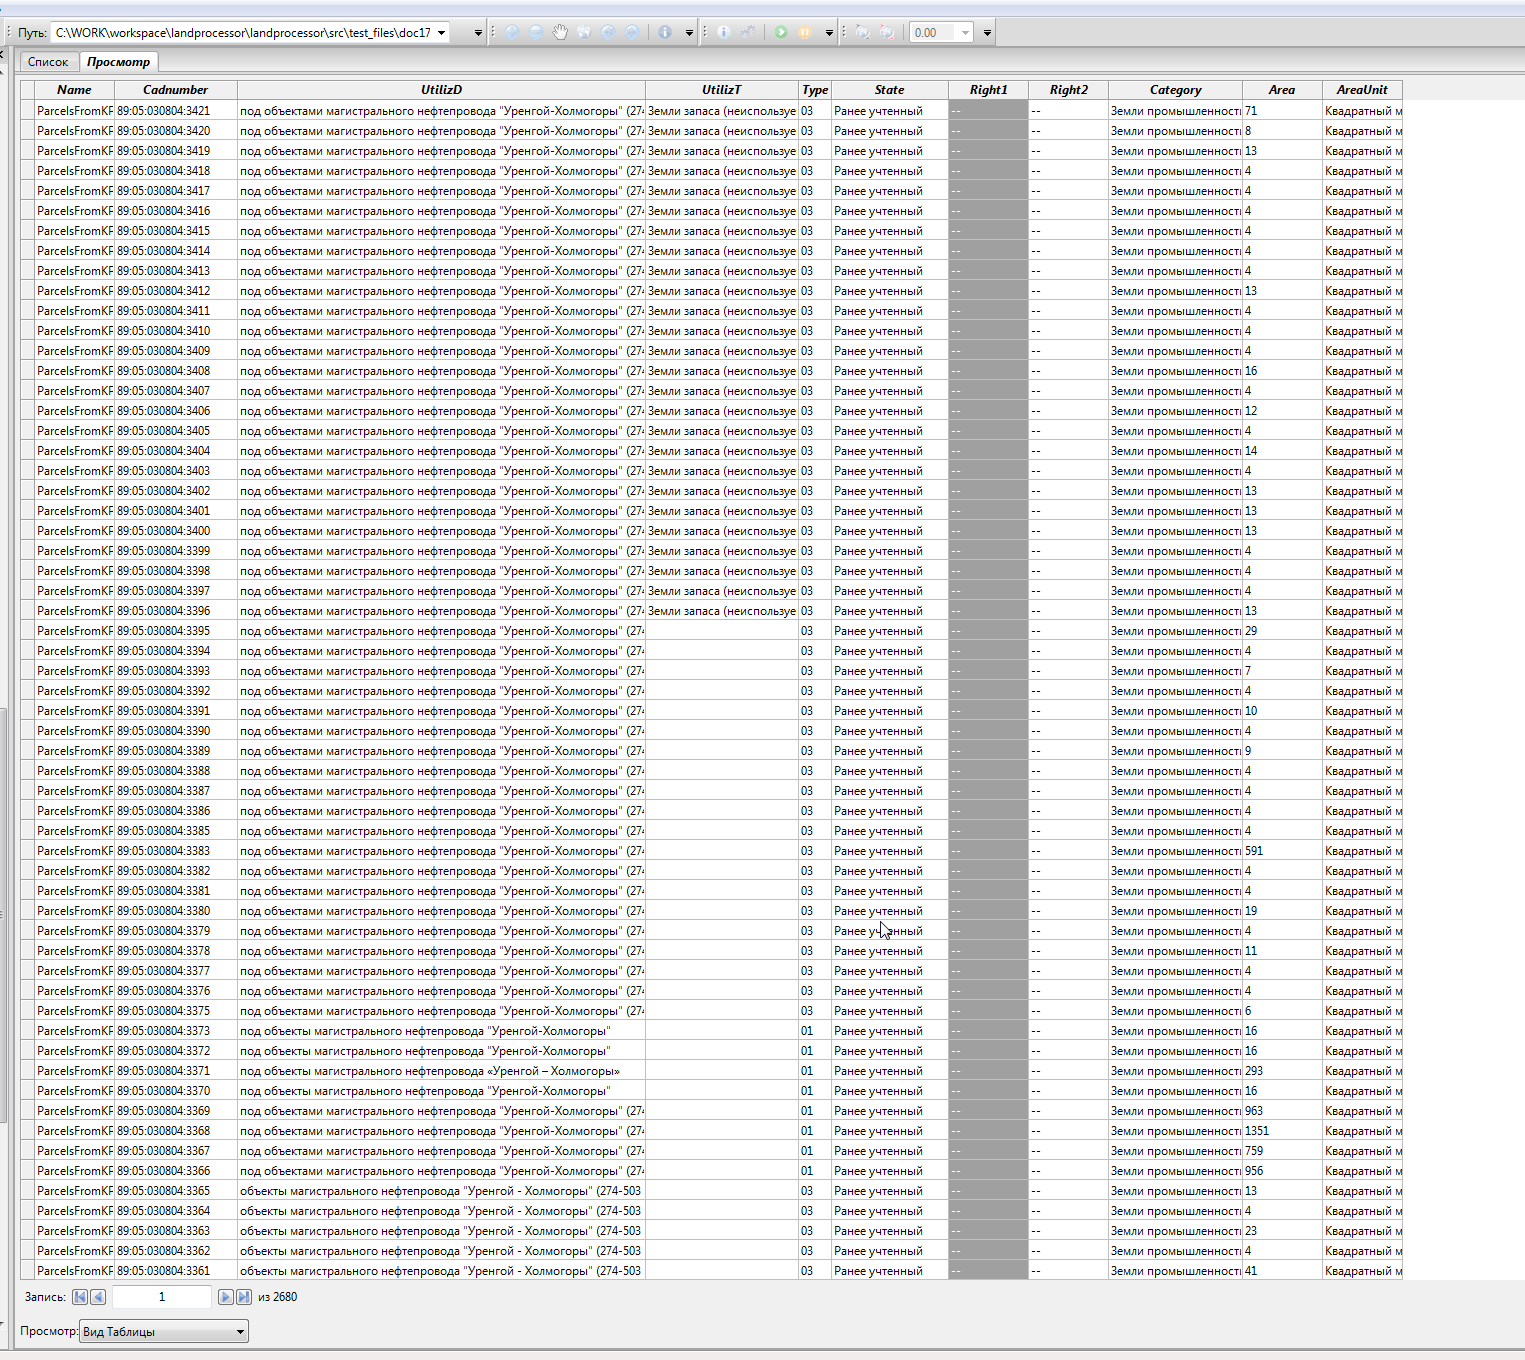
Task: Select cell 89:05:030804:3368
Action: click(176, 1131)
